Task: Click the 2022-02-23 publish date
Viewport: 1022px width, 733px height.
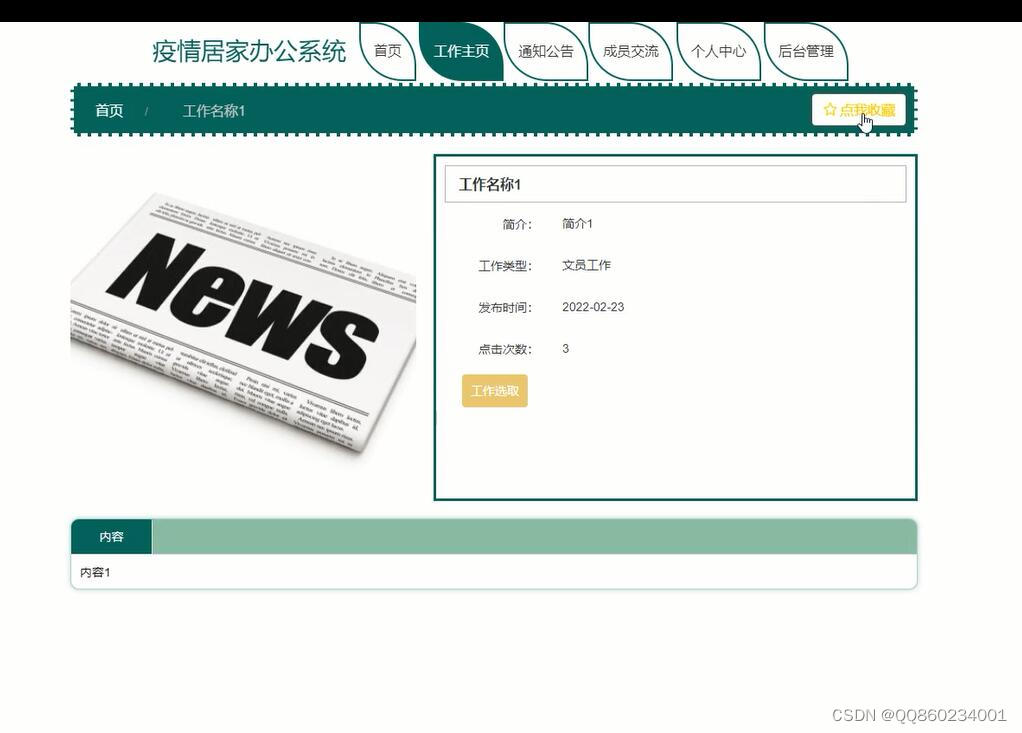Action: 592,307
